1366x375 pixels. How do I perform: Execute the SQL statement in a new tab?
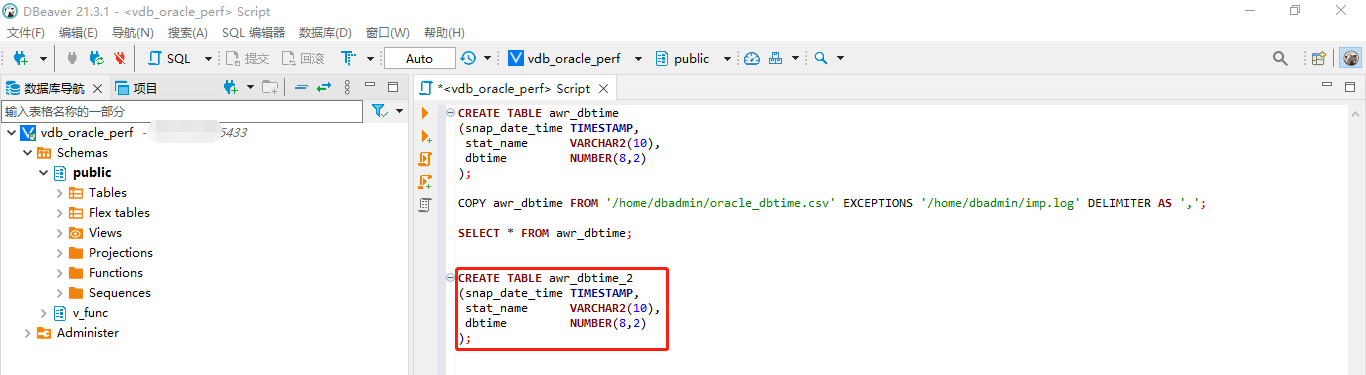(x=426, y=136)
